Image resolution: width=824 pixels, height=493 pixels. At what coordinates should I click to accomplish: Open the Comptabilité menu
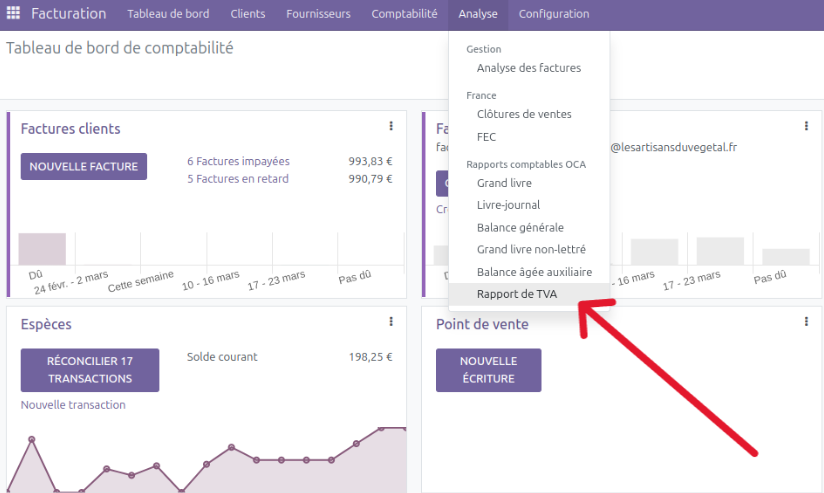[x=404, y=14]
